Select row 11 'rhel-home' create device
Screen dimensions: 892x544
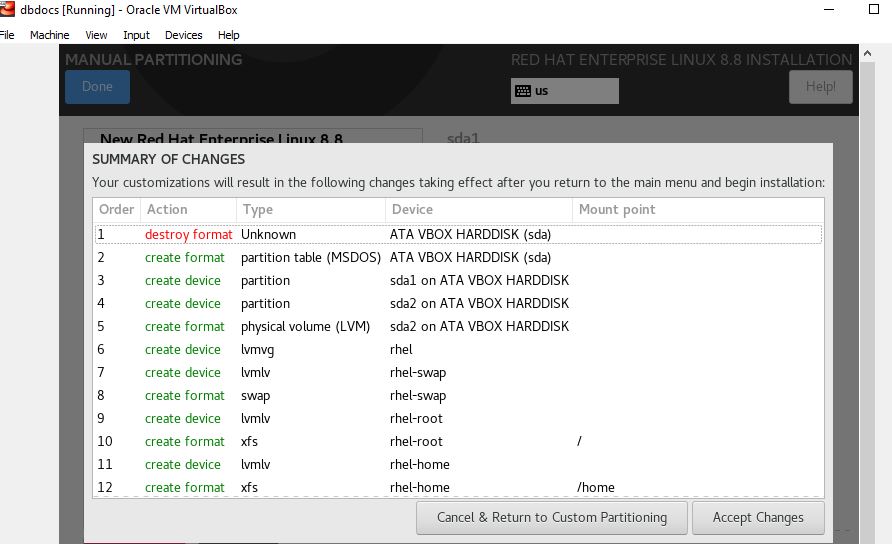click(x=458, y=464)
